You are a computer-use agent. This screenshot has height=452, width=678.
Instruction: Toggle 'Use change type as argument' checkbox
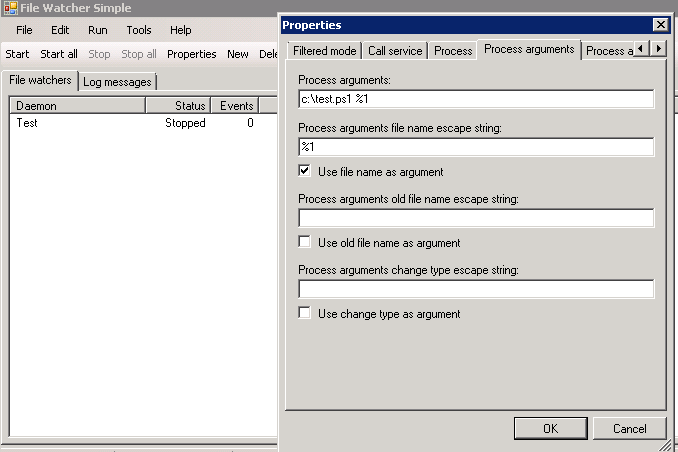305,313
